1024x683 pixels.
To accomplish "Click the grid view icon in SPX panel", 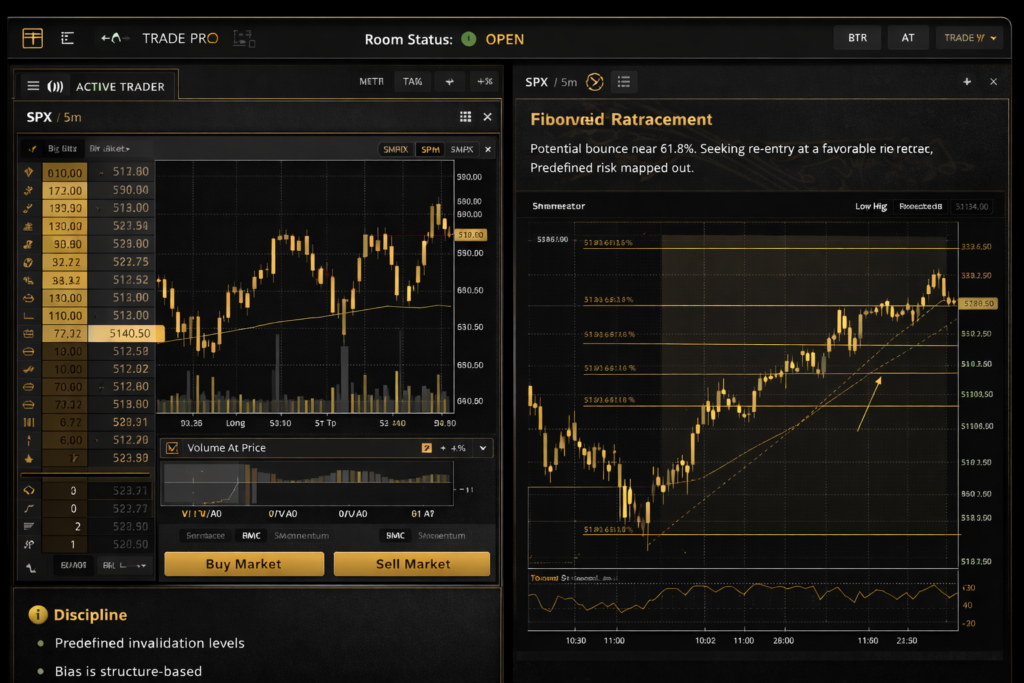I will [x=465, y=117].
